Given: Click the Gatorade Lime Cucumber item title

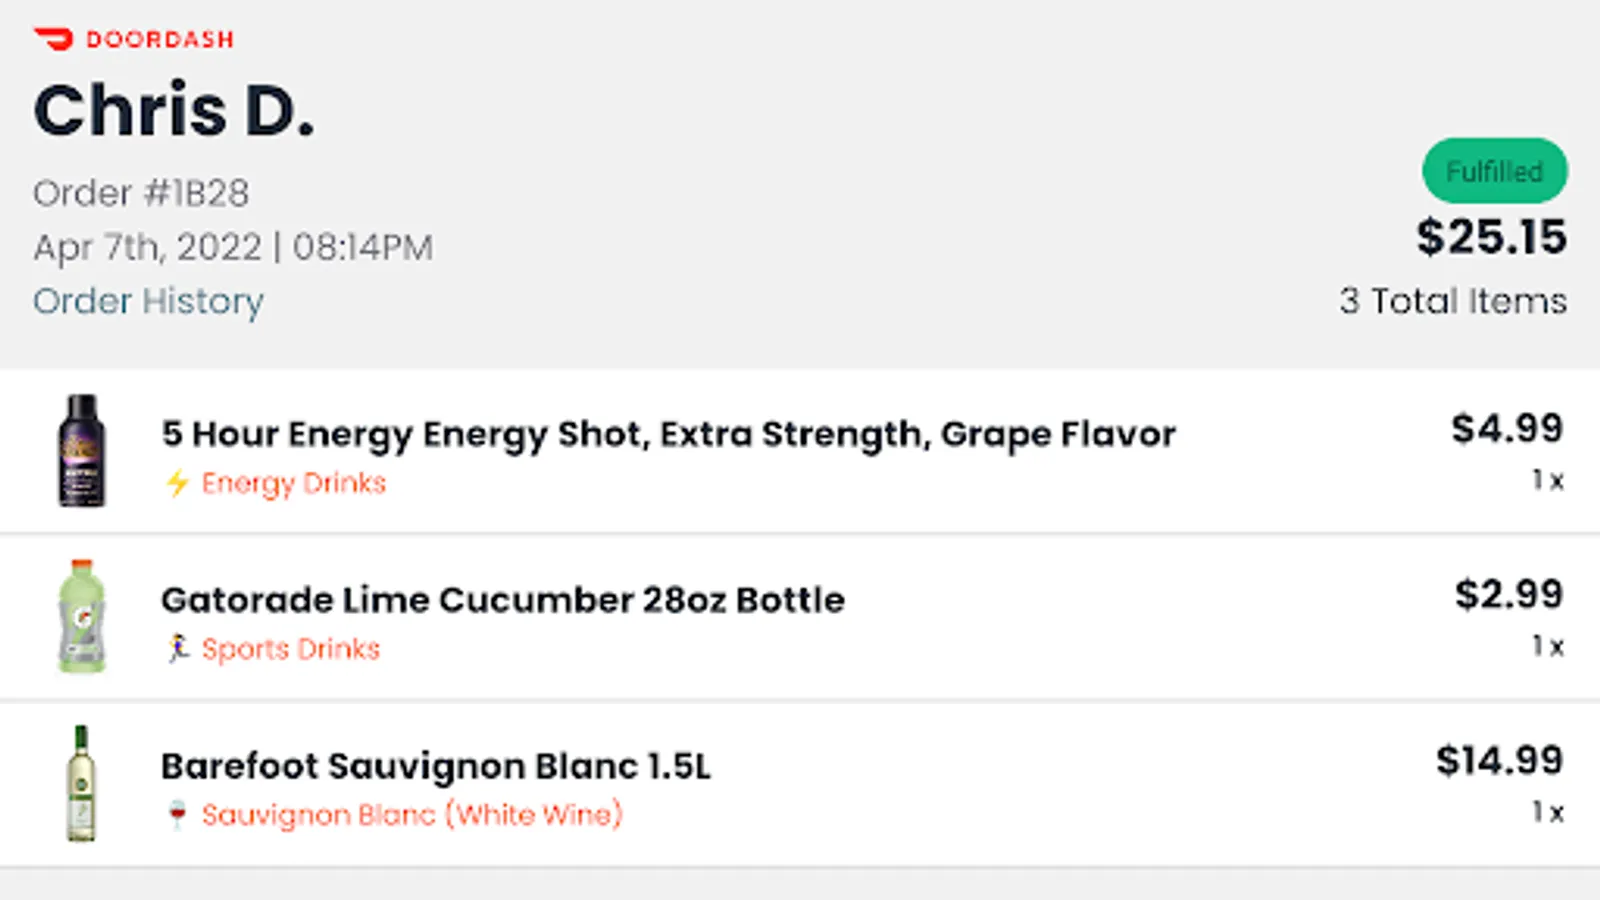Looking at the screenshot, I should tap(503, 600).
